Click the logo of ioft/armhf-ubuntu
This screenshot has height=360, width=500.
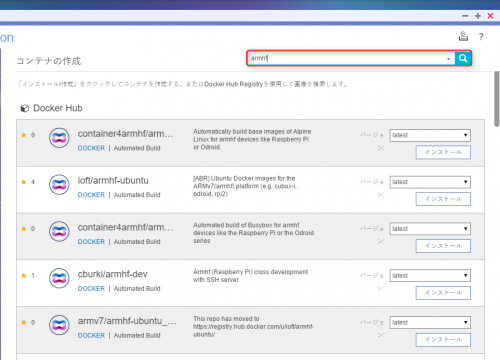pos(59,184)
